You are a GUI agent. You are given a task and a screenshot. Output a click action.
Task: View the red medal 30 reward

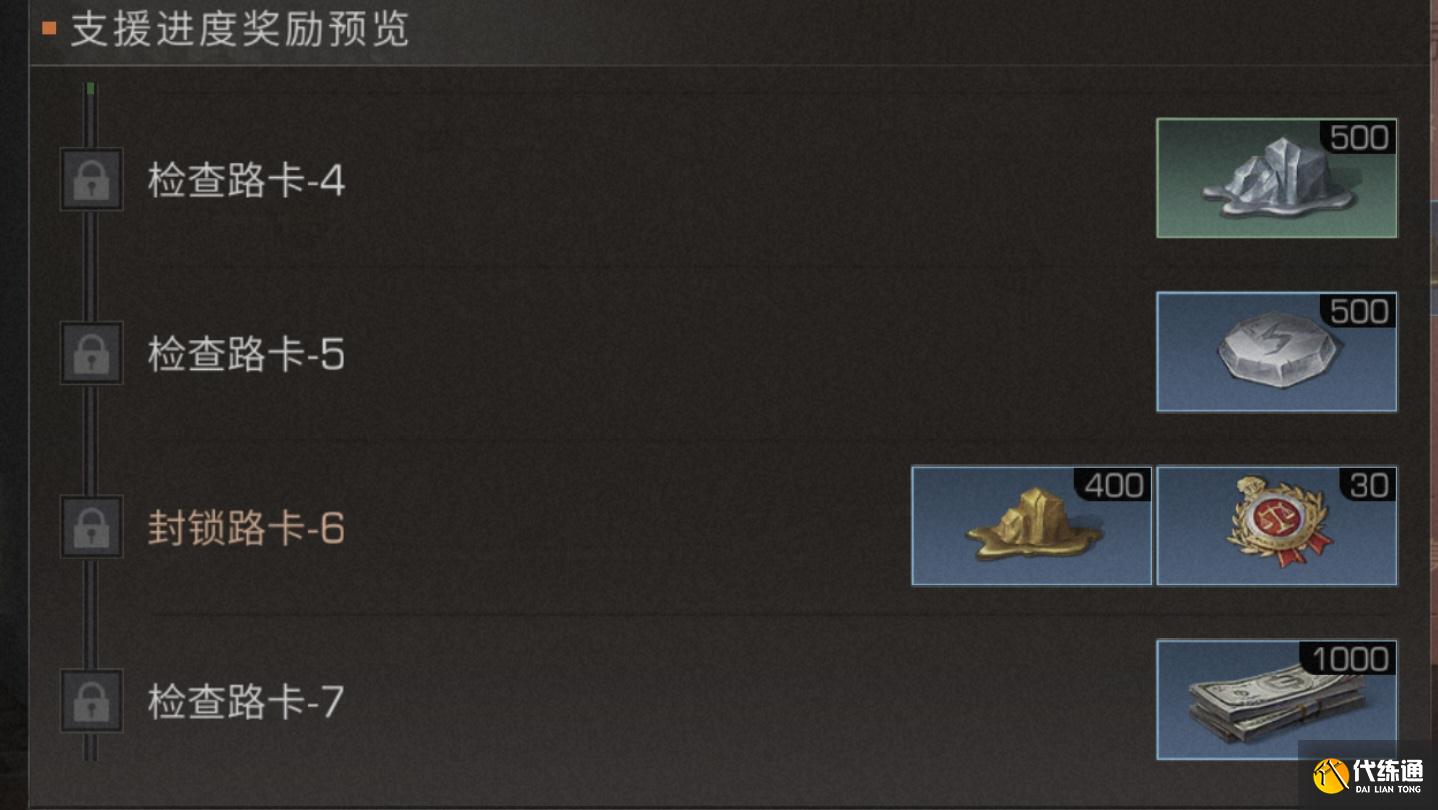coord(1276,525)
